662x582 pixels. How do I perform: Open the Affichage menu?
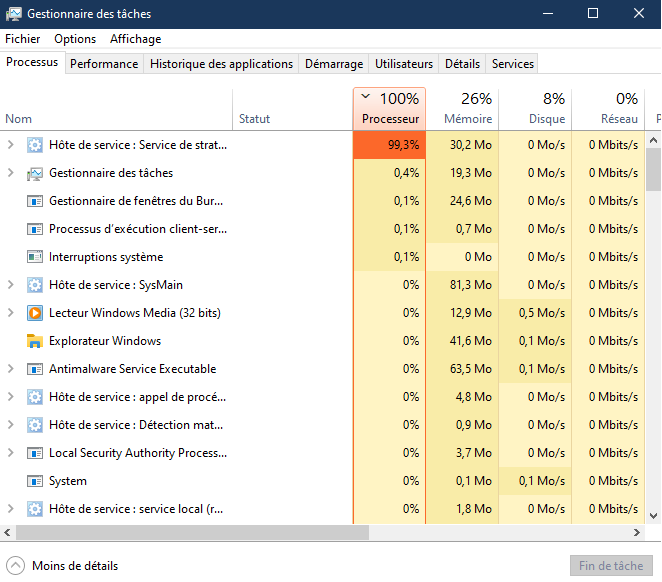pos(136,39)
